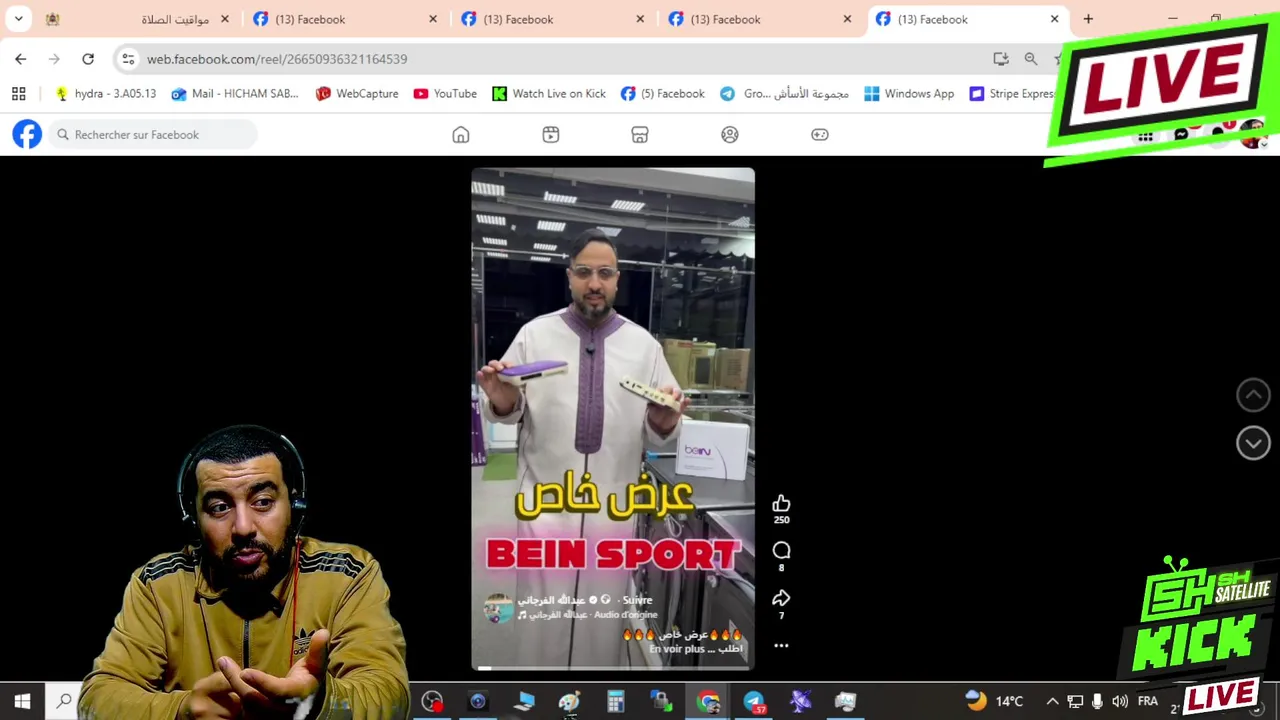Click the install app icon in address bar
Image resolution: width=1280 pixels, height=720 pixels.
point(1001,59)
